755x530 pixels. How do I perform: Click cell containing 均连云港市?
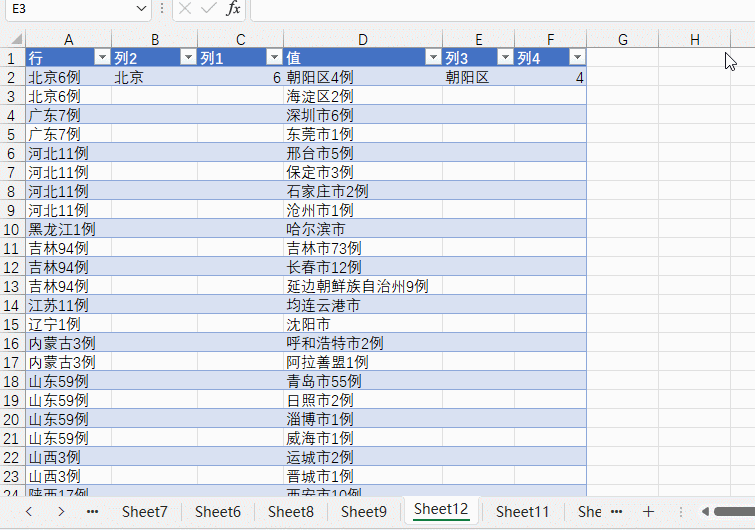point(363,305)
